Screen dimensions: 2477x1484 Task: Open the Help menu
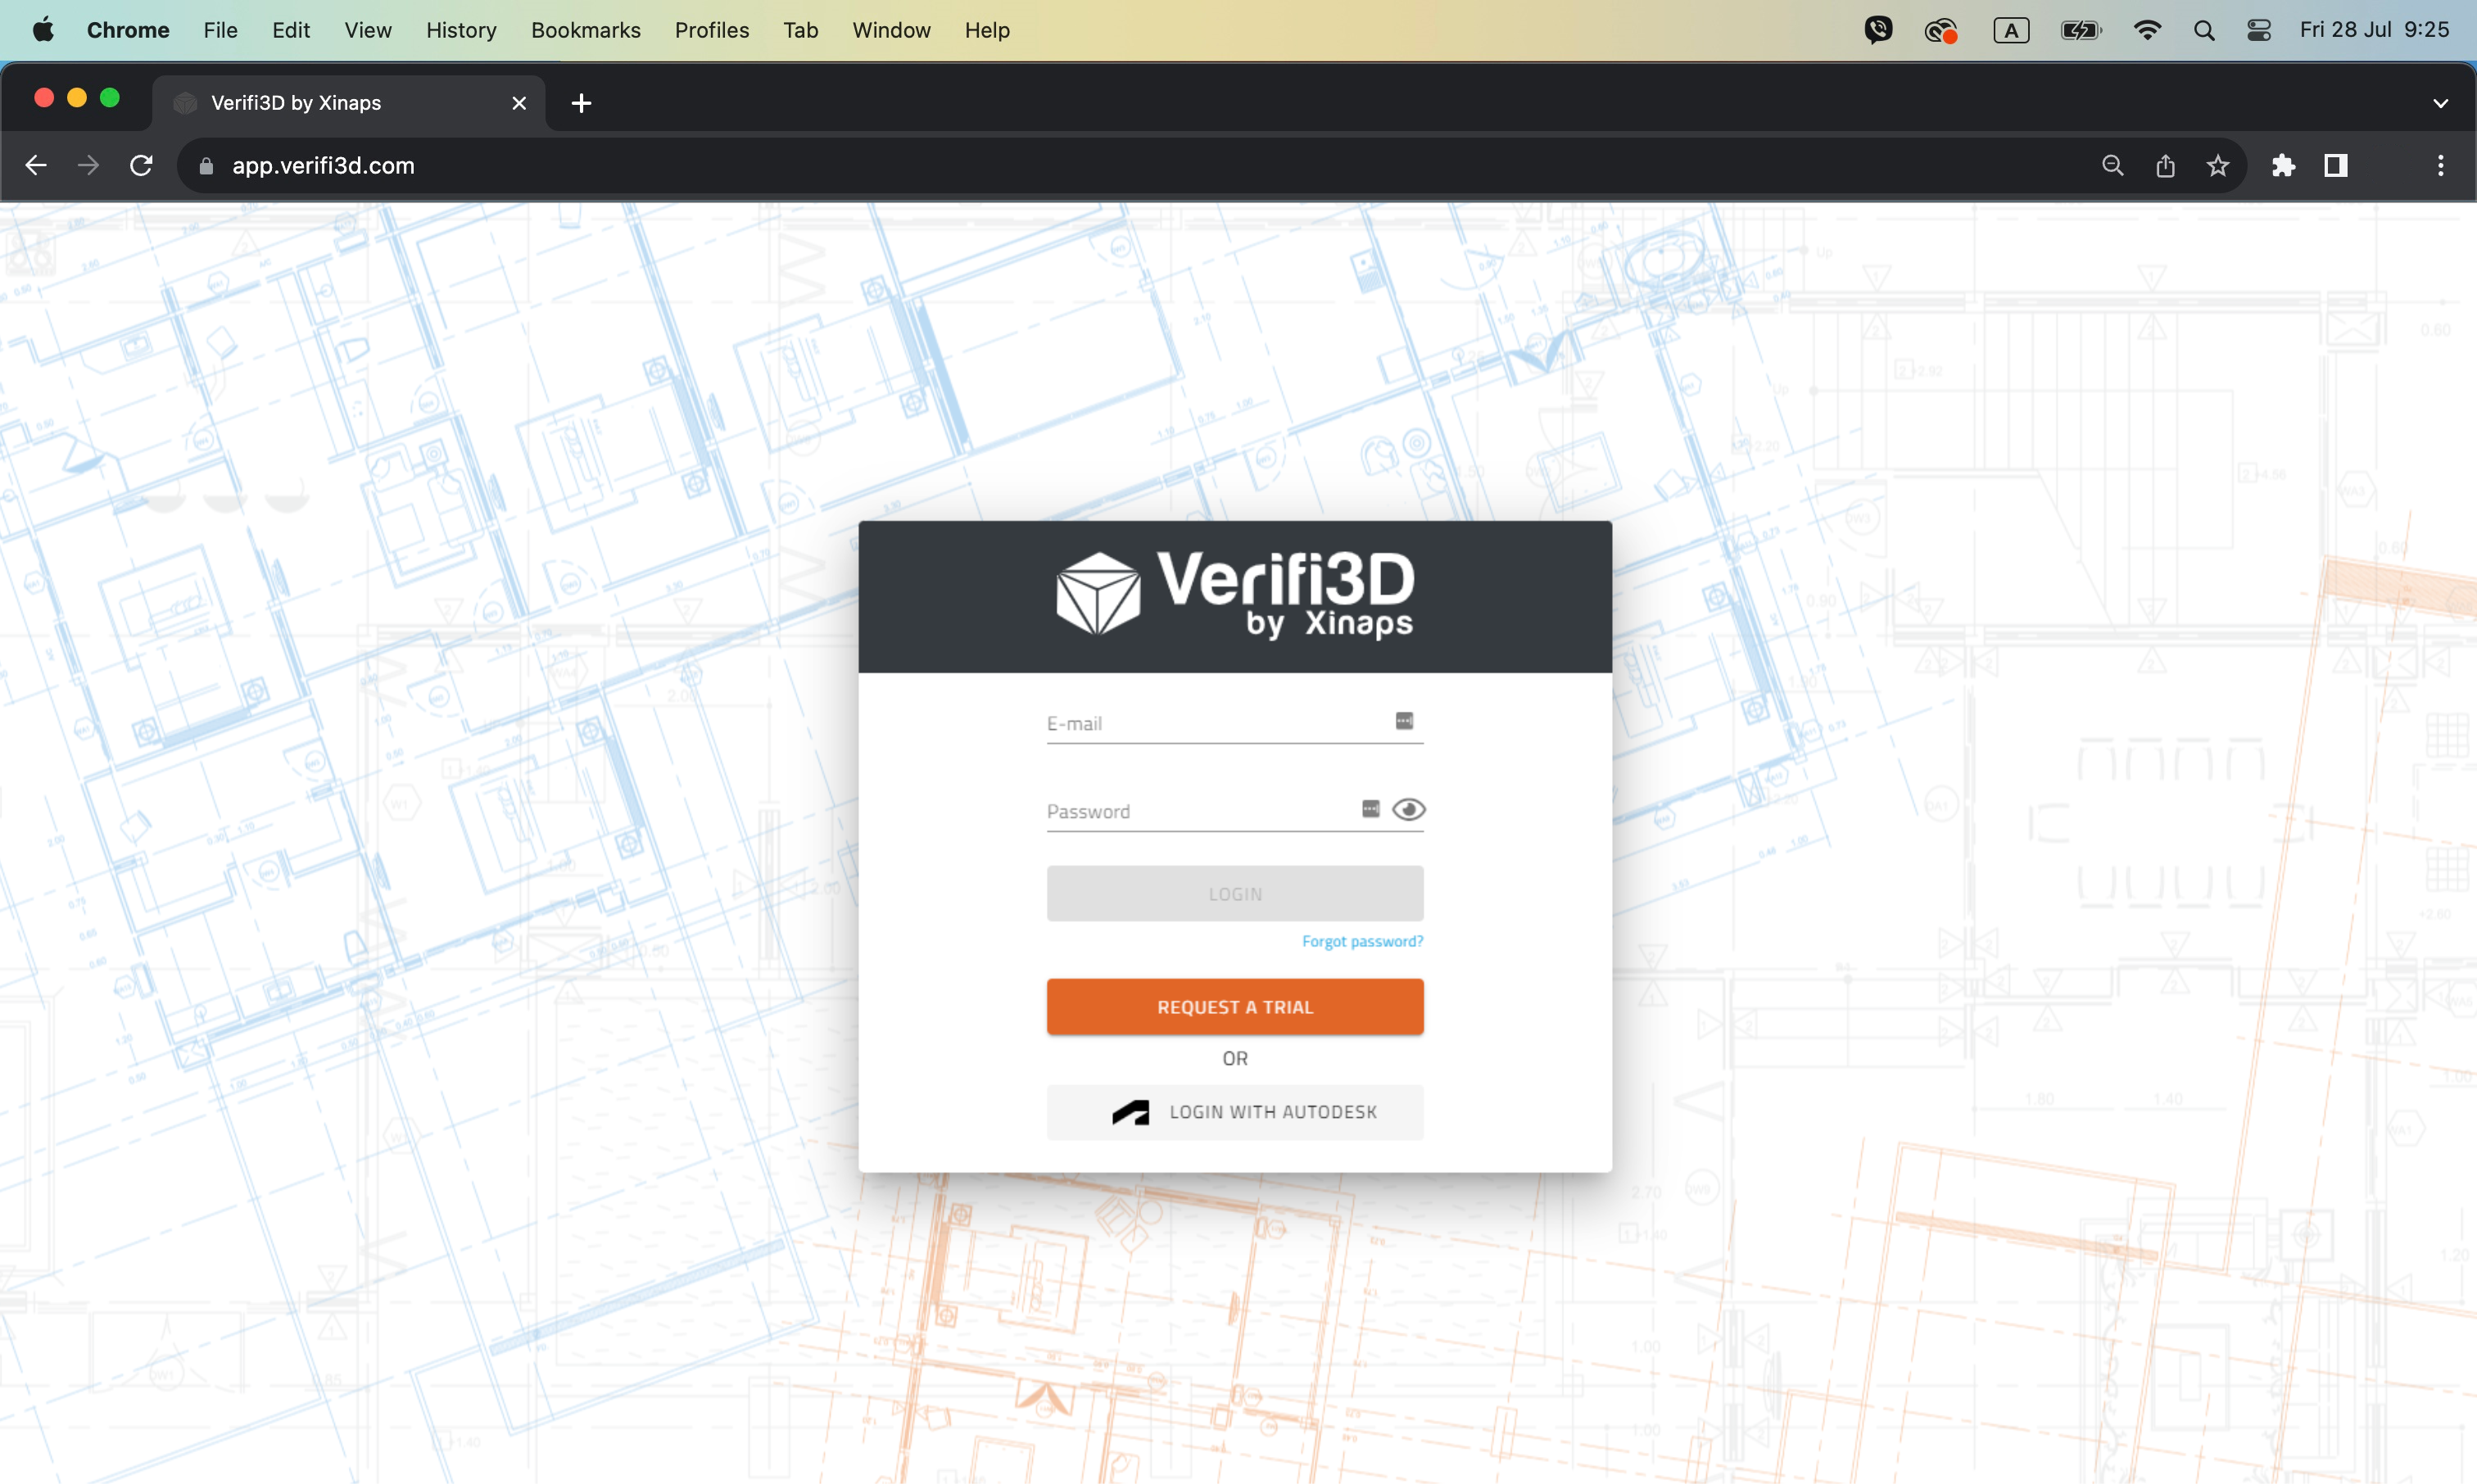click(x=987, y=30)
